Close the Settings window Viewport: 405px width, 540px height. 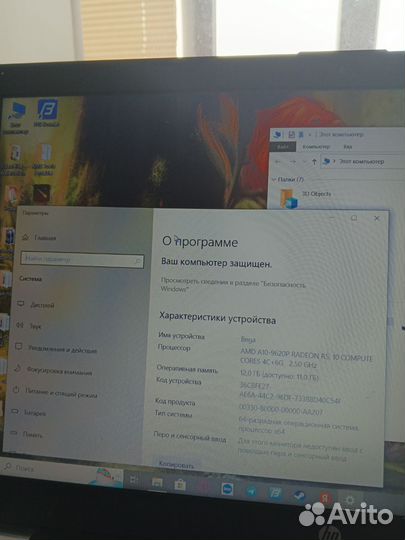point(377,218)
